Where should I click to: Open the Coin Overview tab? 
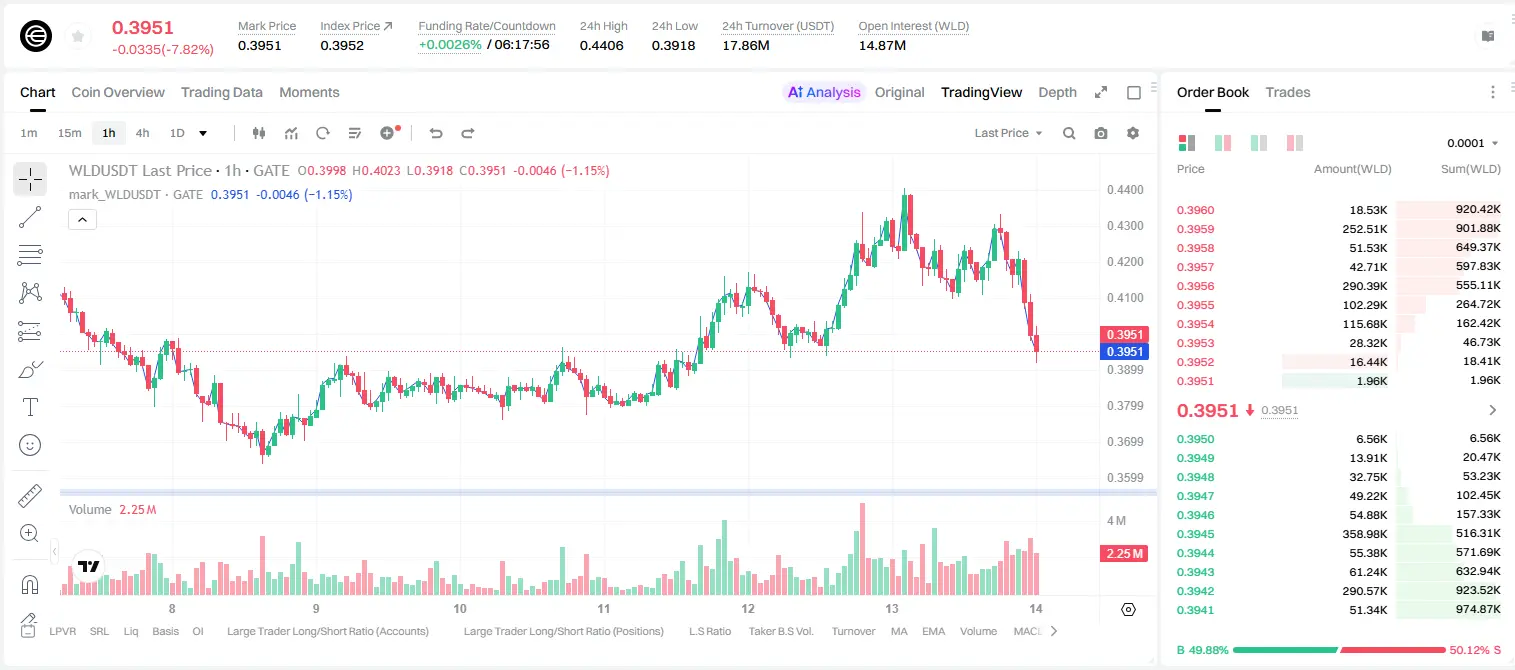click(118, 92)
